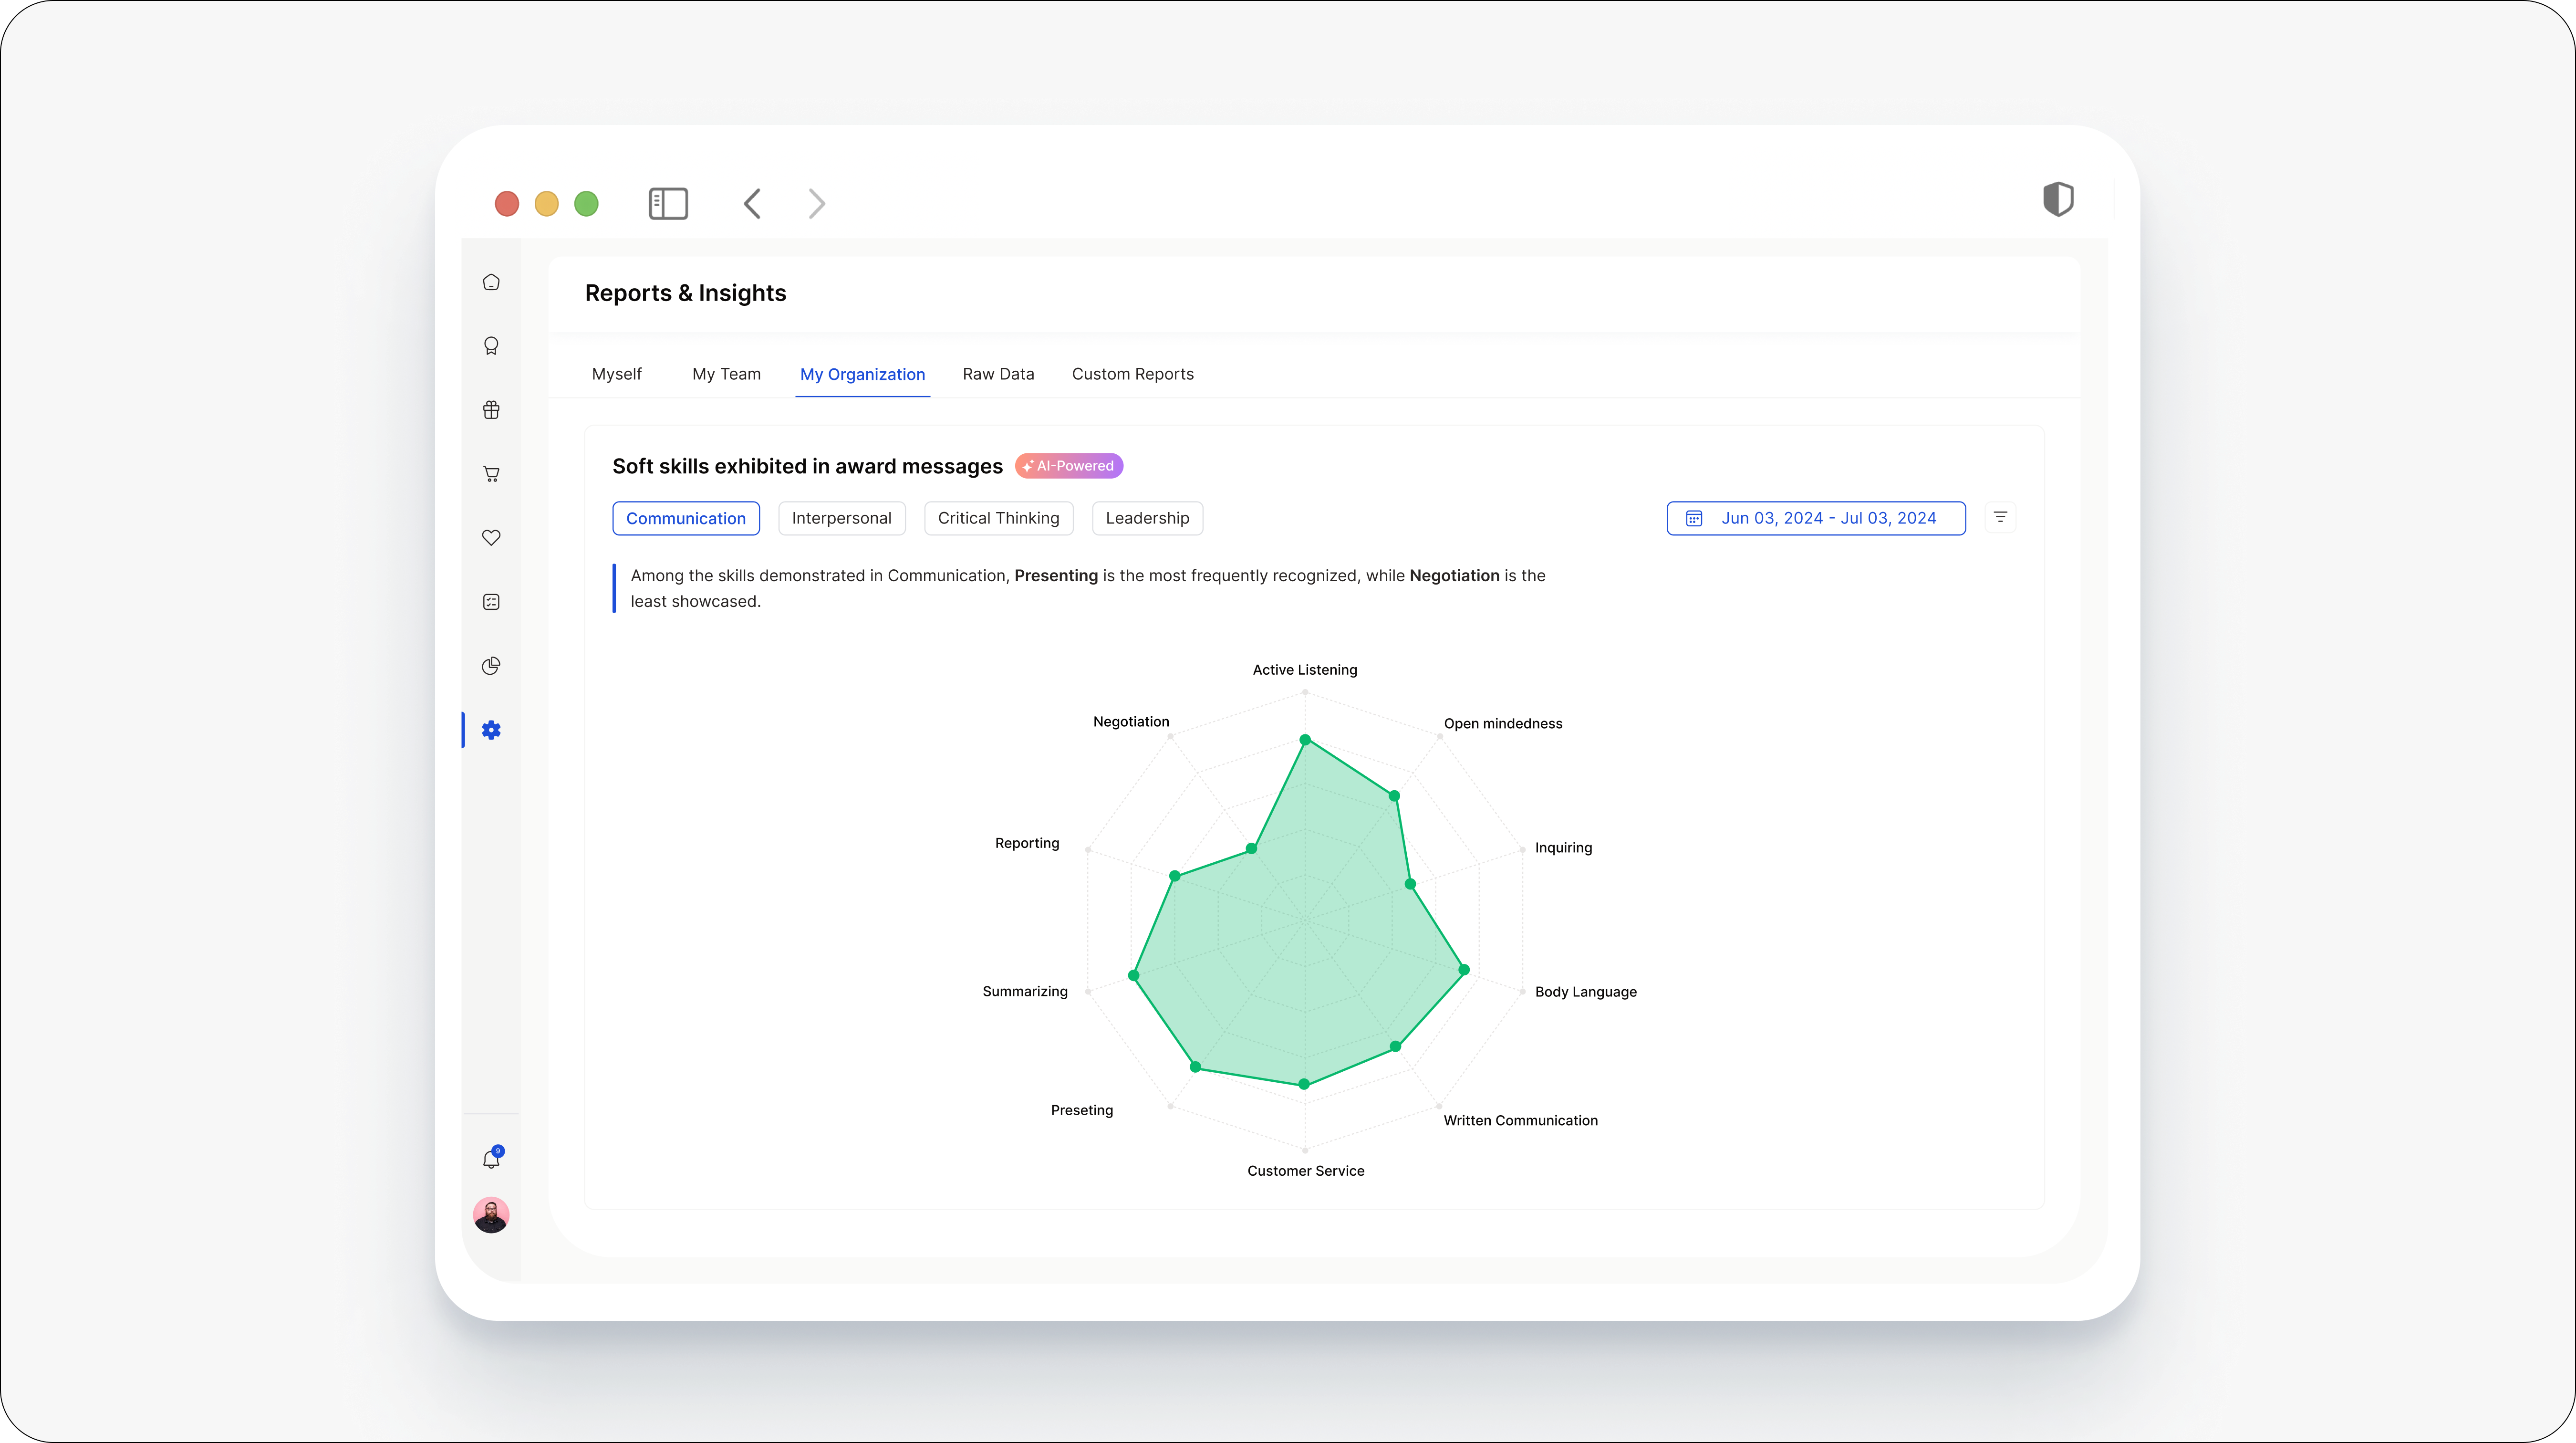
Task: Open the Raw Data tab
Action: click(x=998, y=374)
